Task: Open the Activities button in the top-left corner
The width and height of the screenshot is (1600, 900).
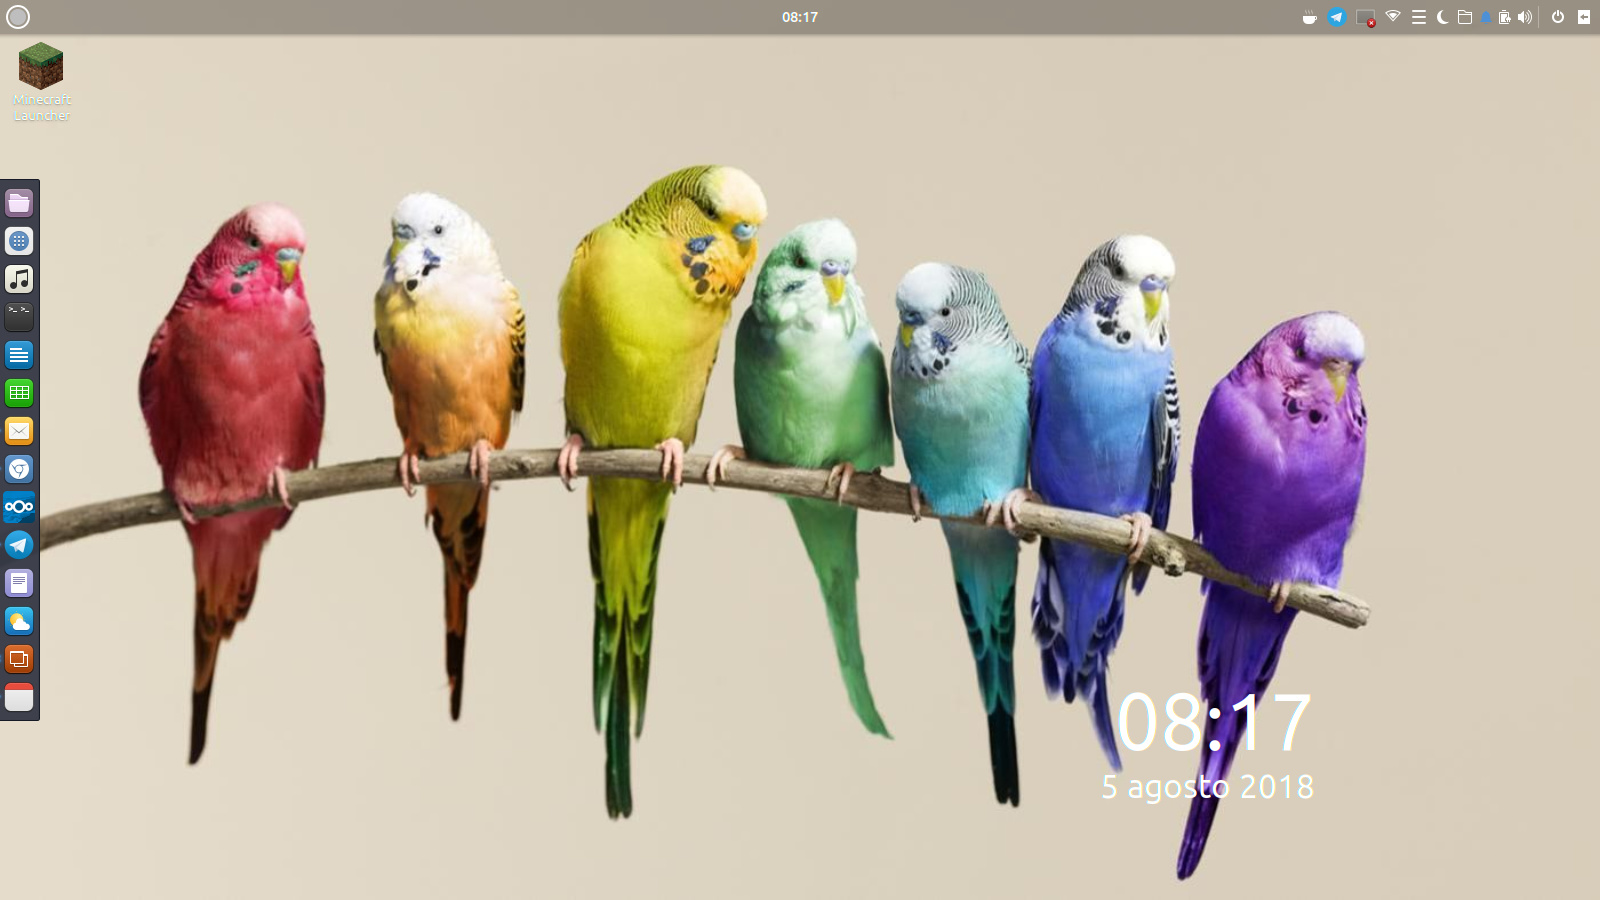Action: point(17,16)
